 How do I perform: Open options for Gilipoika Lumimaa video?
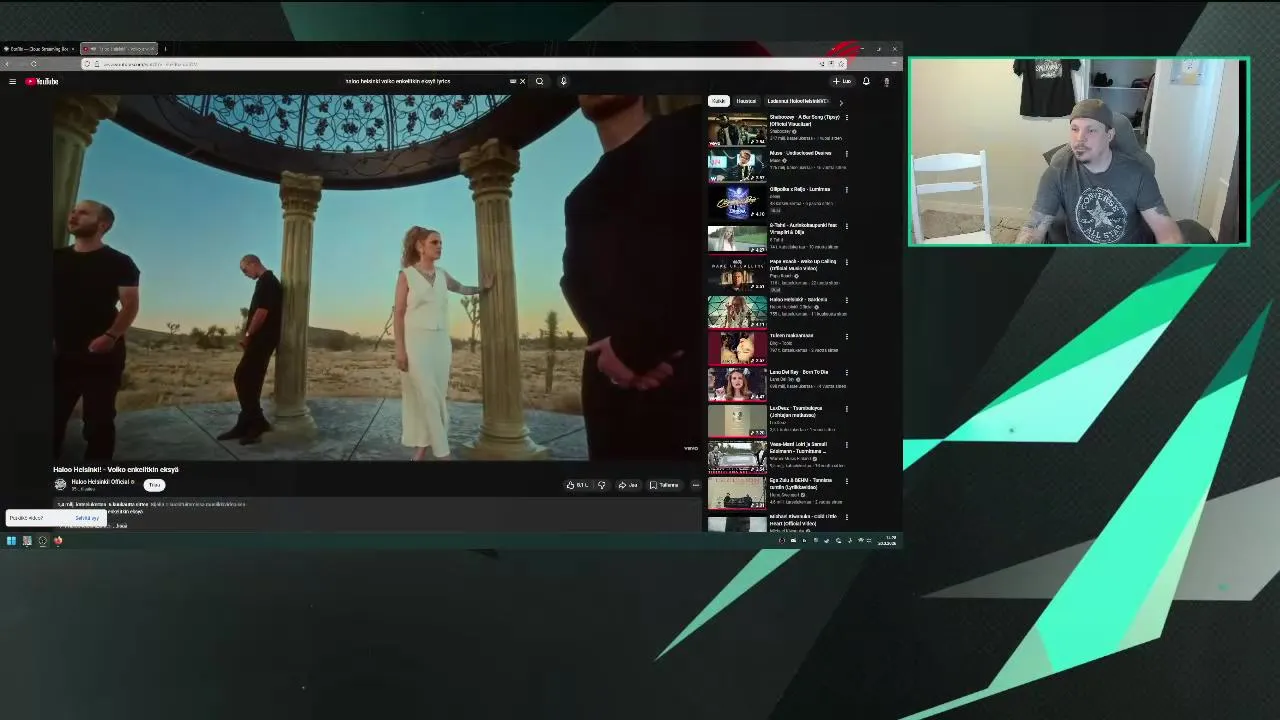[x=846, y=190]
